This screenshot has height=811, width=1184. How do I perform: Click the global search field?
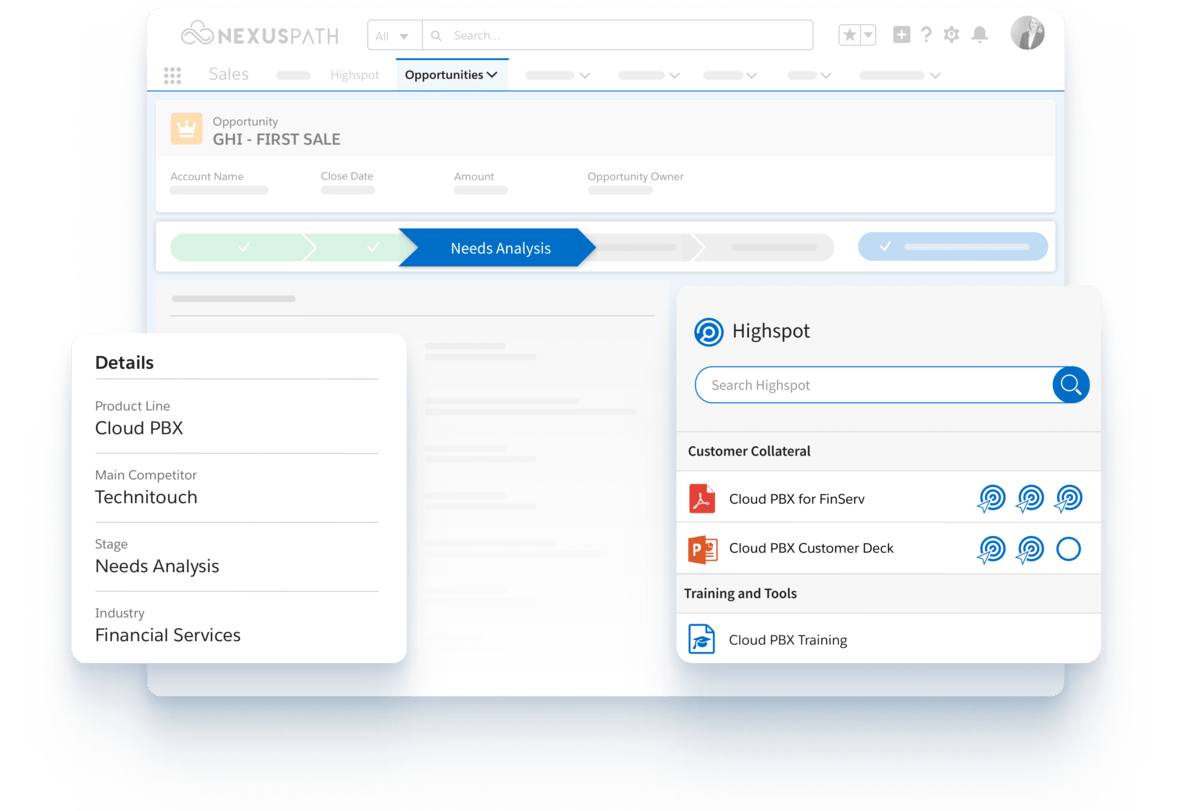[618, 35]
